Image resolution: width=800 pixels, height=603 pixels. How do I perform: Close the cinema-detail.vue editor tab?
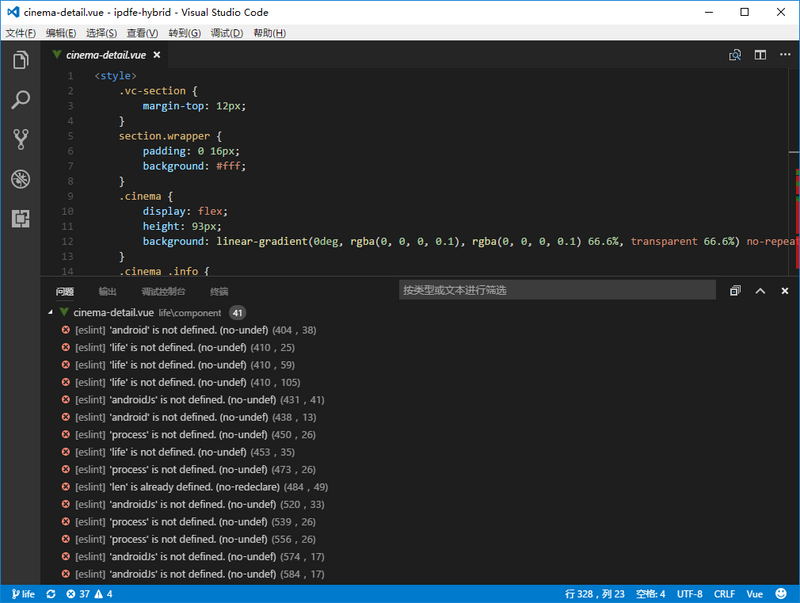point(157,55)
